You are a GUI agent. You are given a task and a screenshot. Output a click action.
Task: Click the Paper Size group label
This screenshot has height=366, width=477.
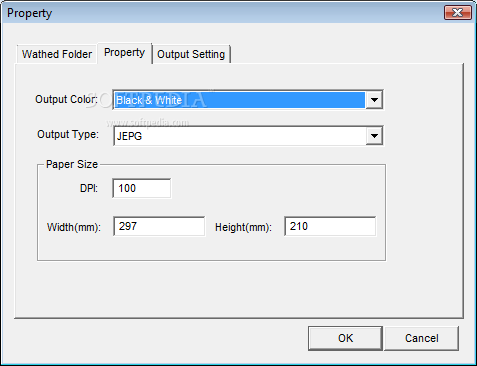72,164
